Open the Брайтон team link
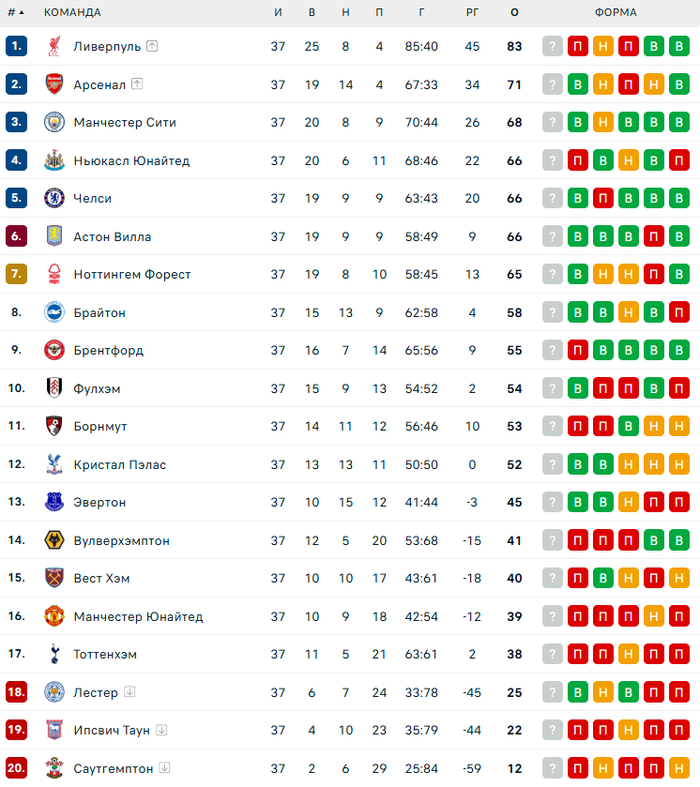Screen dimensions: 700x787 [100, 312]
